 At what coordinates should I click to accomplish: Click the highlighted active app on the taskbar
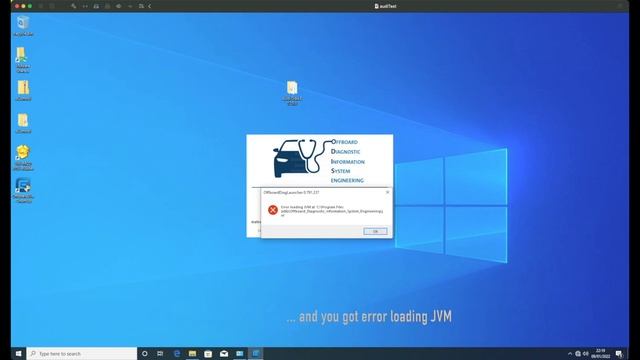click(256, 353)
